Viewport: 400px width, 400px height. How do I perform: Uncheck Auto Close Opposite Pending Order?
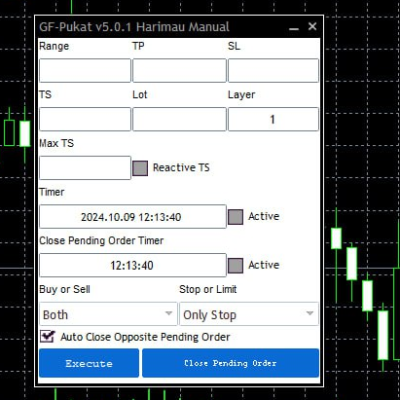[47, 336]
